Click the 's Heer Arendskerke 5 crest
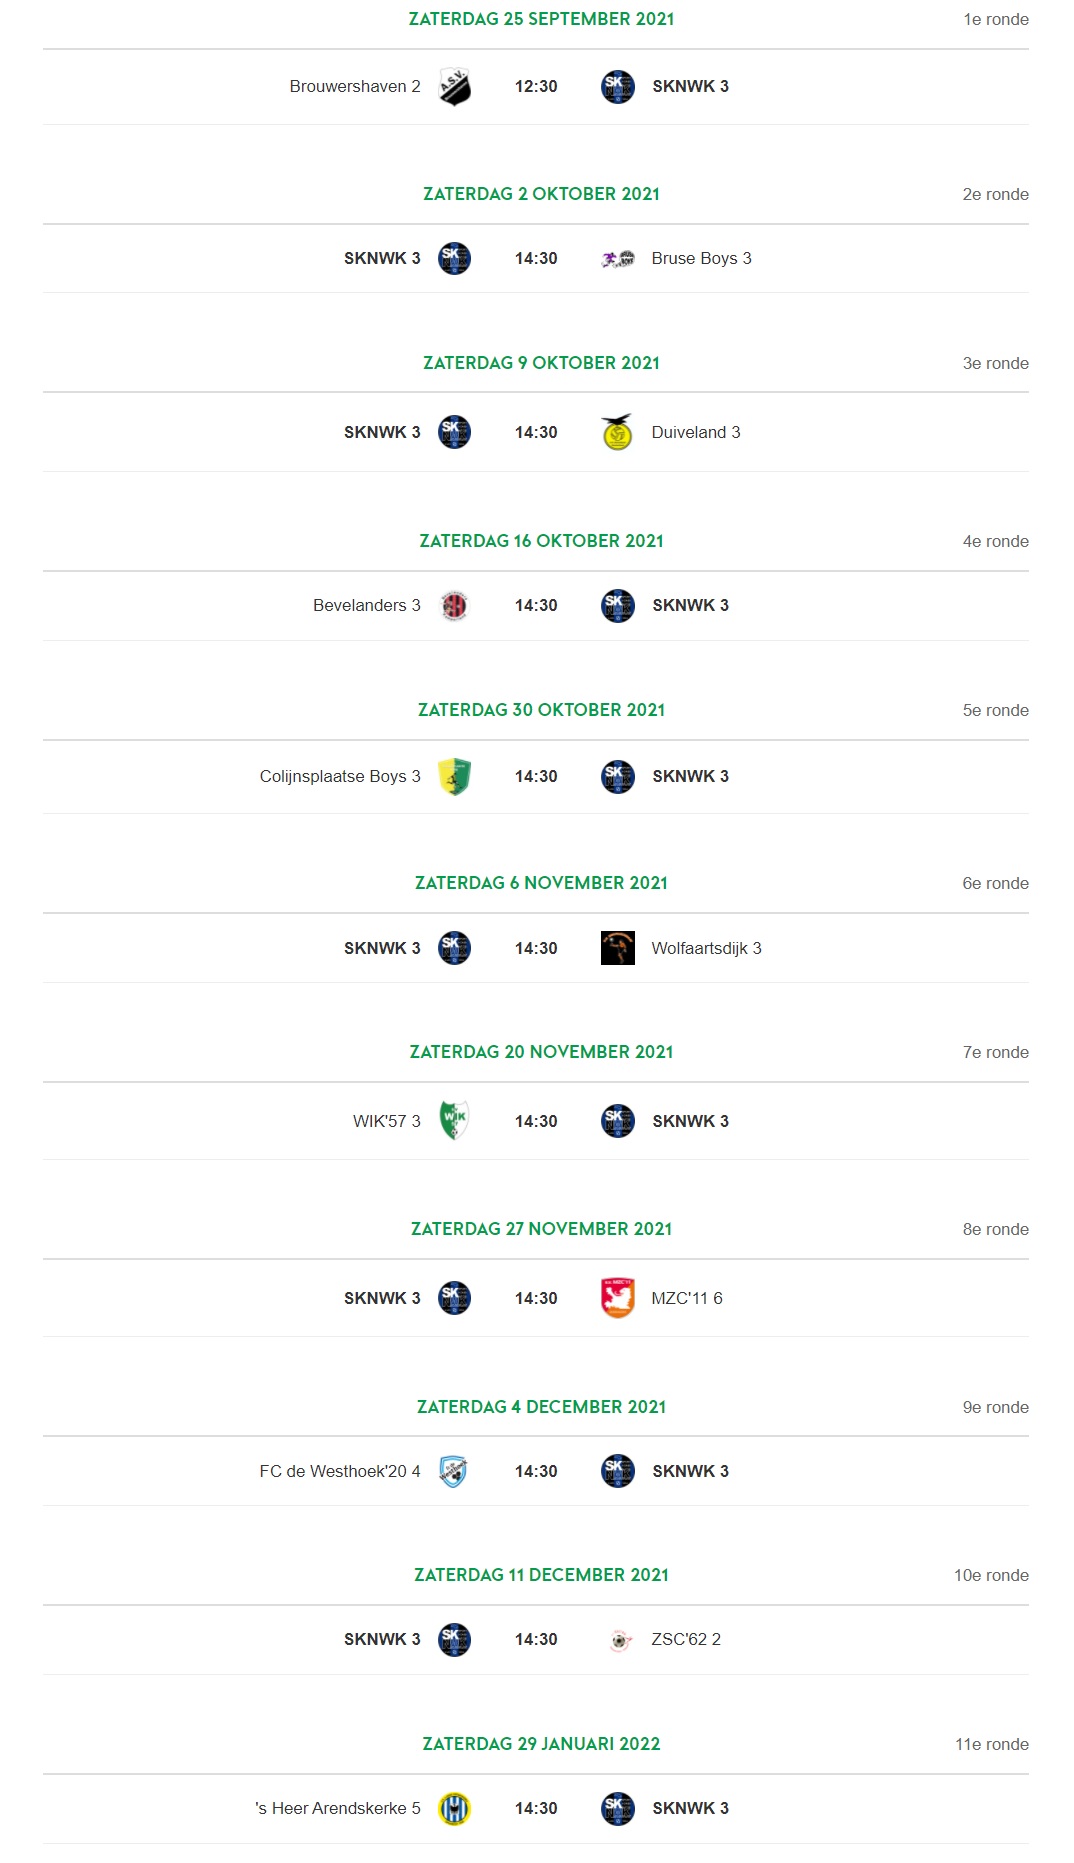 point(454,1809)
